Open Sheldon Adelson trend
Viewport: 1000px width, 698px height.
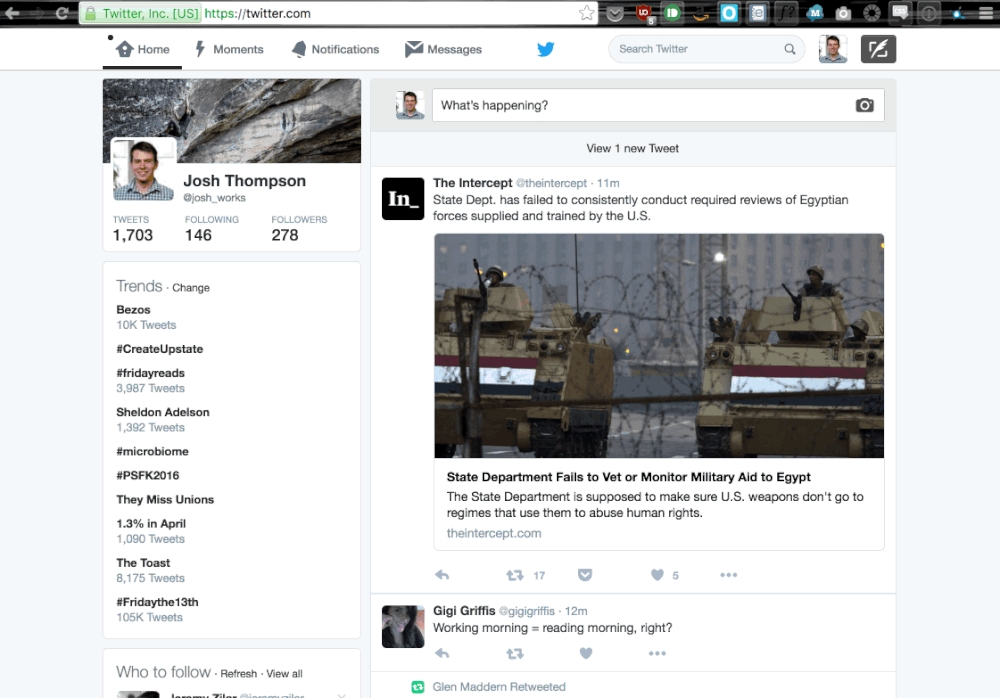pos(163,412)
